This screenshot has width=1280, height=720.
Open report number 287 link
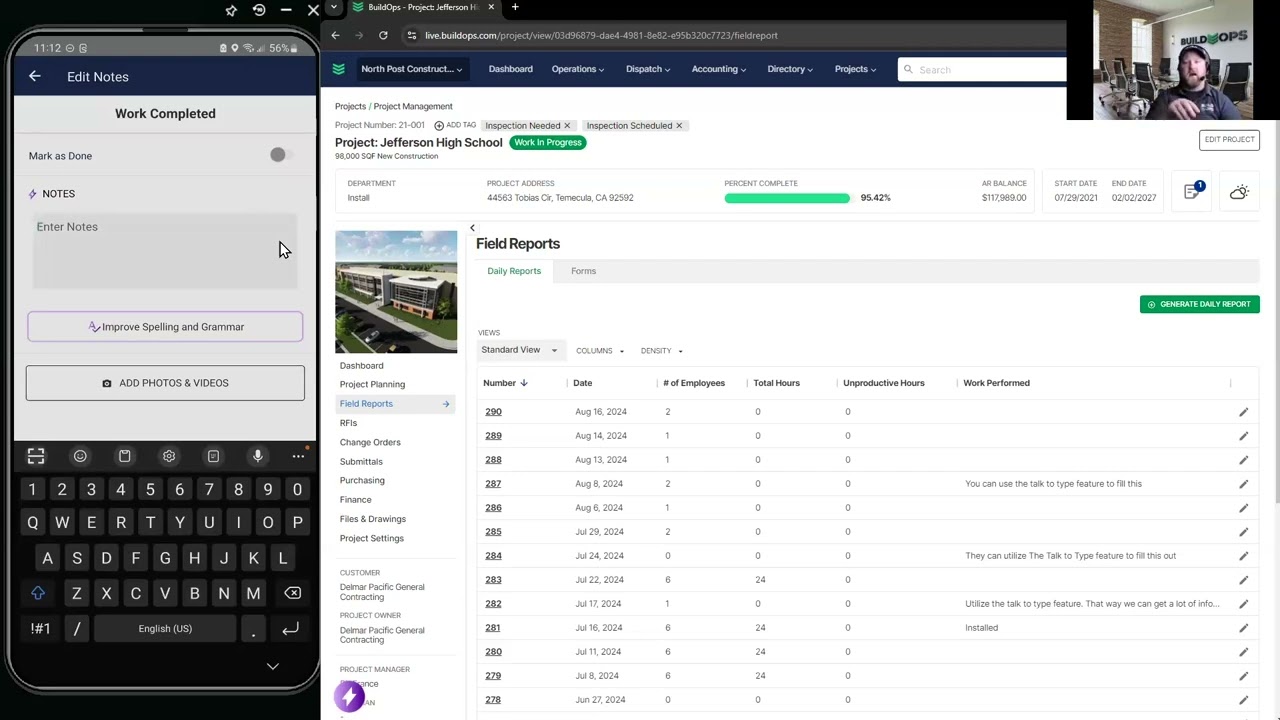pos(493,484)
